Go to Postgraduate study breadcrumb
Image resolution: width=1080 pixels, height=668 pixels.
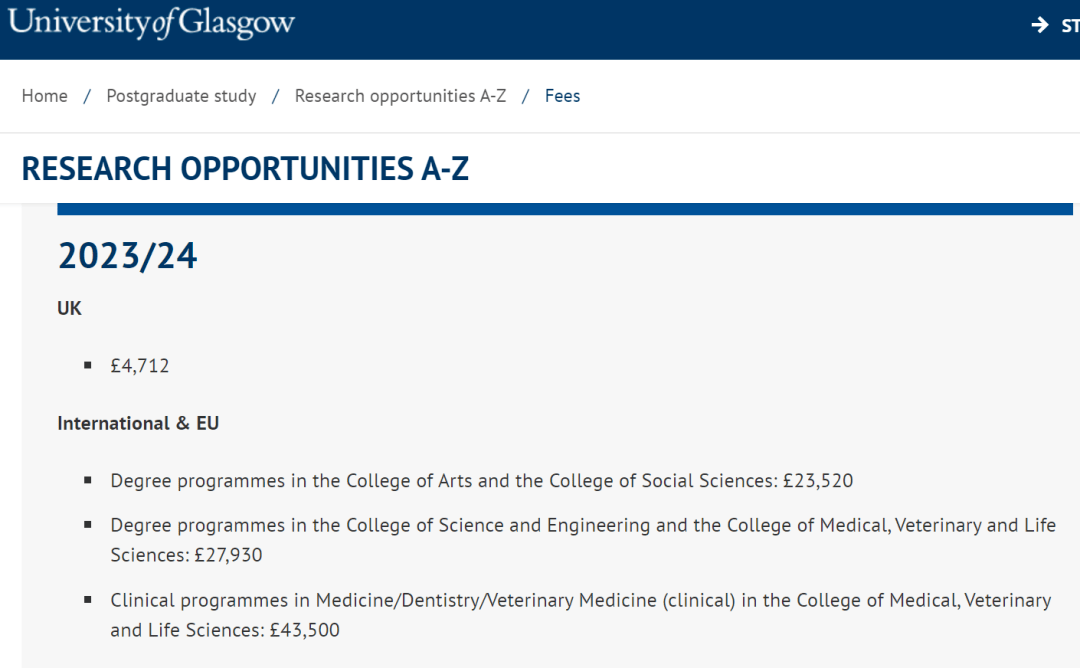coord(181,96)
